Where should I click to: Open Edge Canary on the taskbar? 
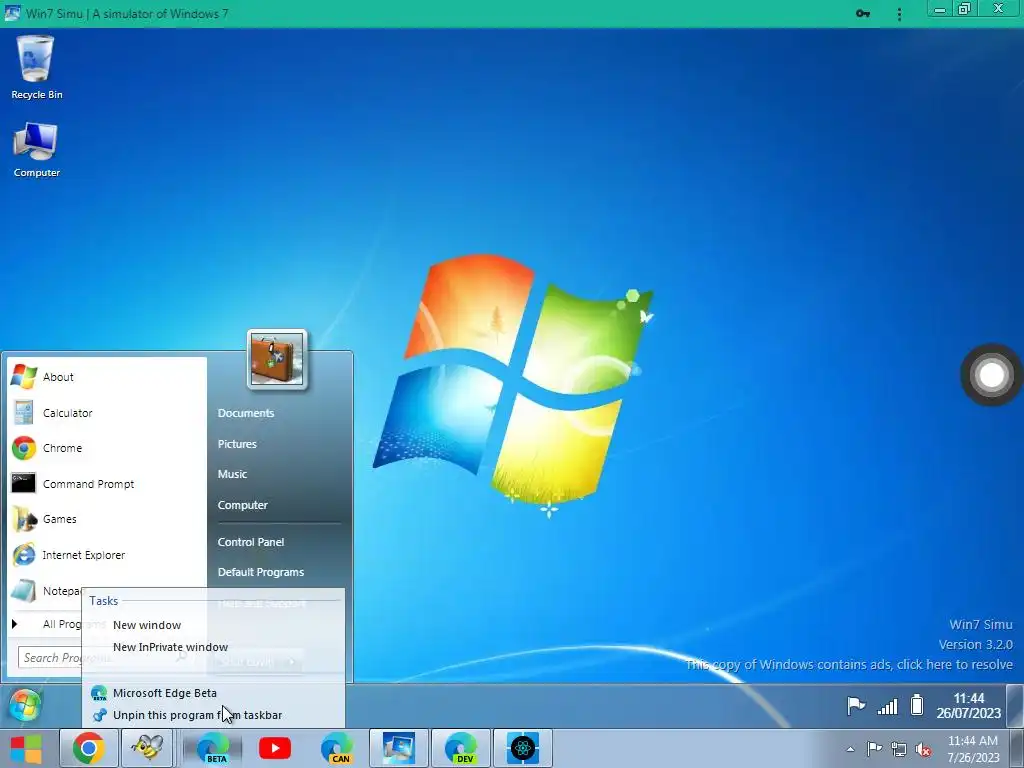[337, 748]
